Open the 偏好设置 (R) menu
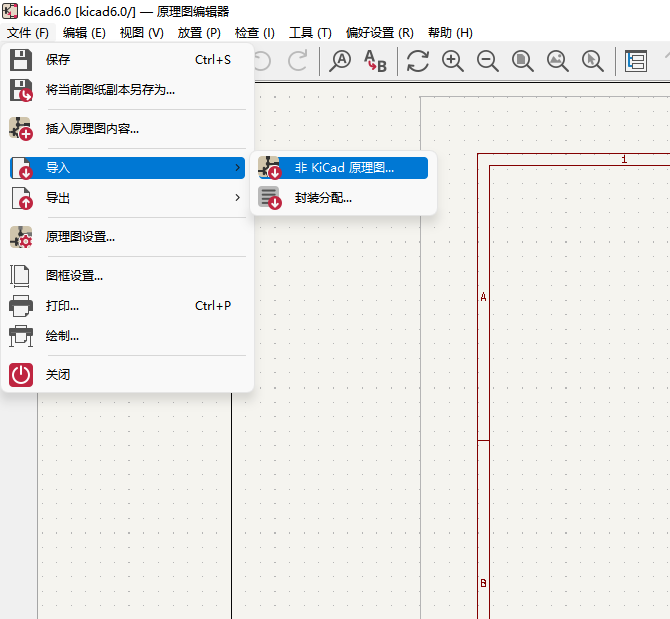This screenshot has height=619, width=670. point(379,33)
